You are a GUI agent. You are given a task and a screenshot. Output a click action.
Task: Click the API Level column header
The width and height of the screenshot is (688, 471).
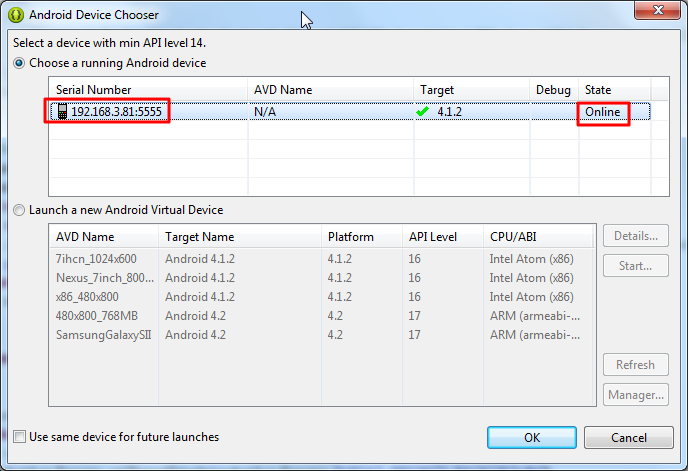pos(443,237)
